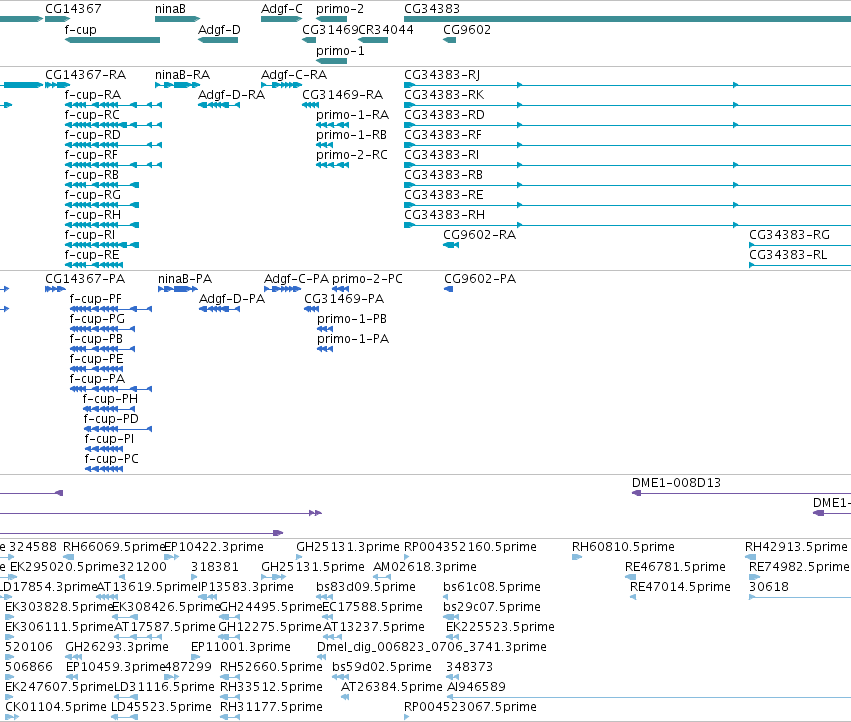Click the CG34383 gene label

click(431, 9)
